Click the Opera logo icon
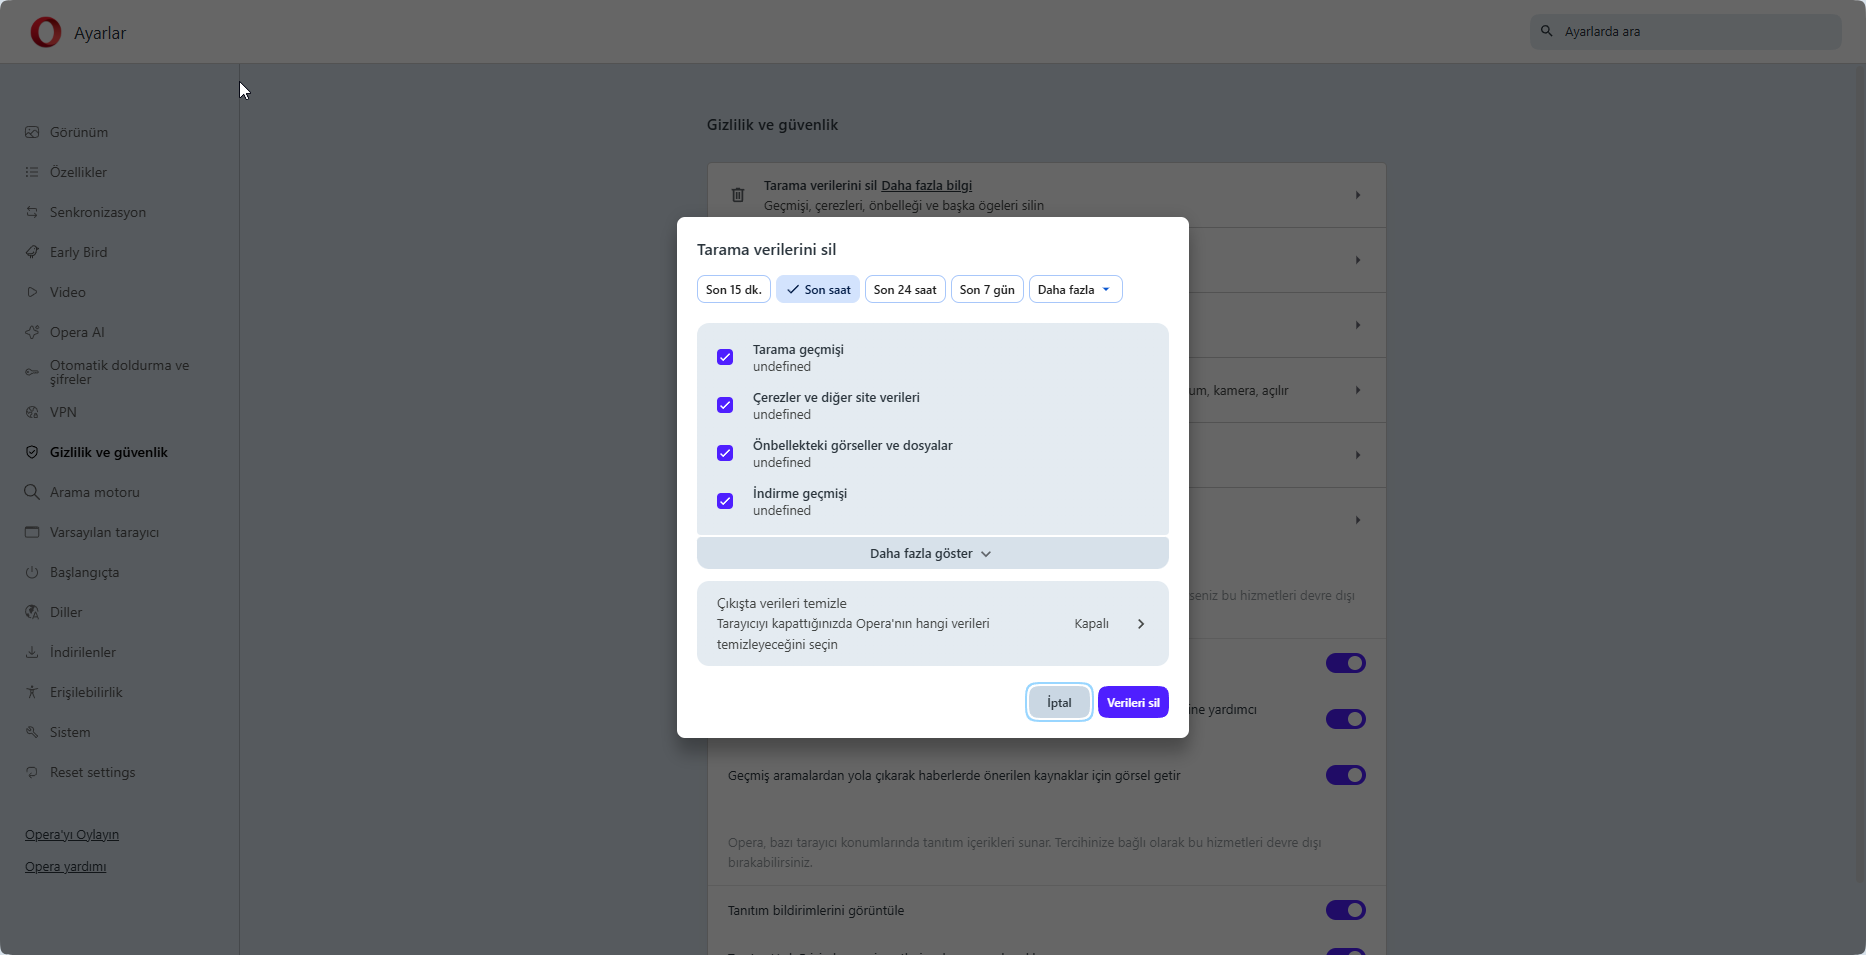 (x=46, y=32)
